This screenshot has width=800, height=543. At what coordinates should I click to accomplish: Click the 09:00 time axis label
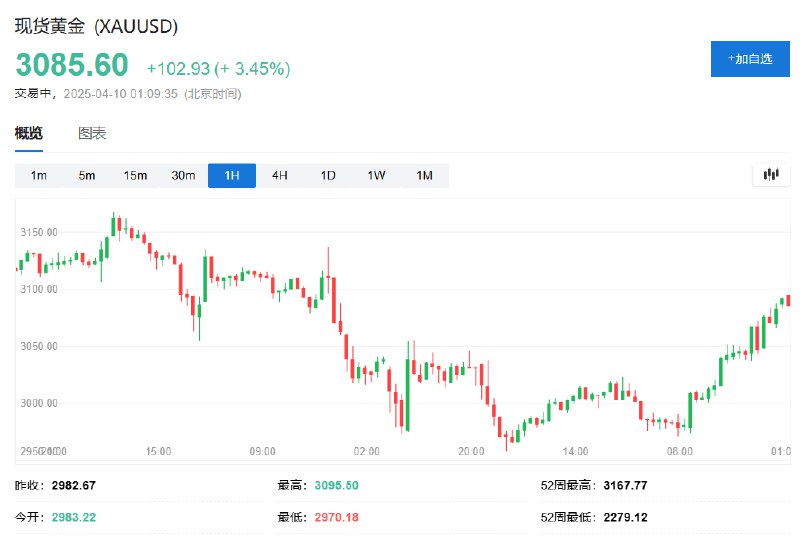click(x=262, y=451)
